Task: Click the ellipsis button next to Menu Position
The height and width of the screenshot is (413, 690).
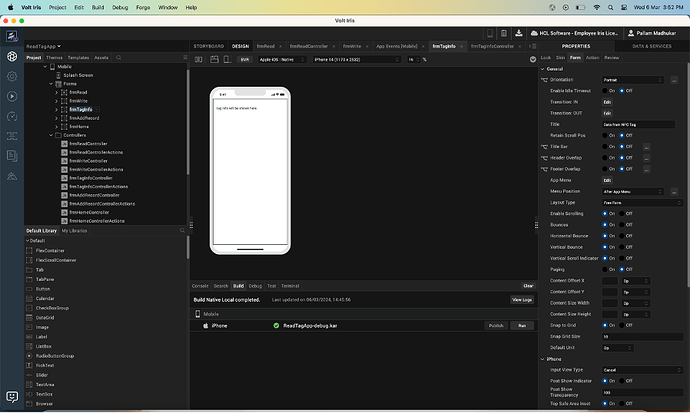Action: 674,192
